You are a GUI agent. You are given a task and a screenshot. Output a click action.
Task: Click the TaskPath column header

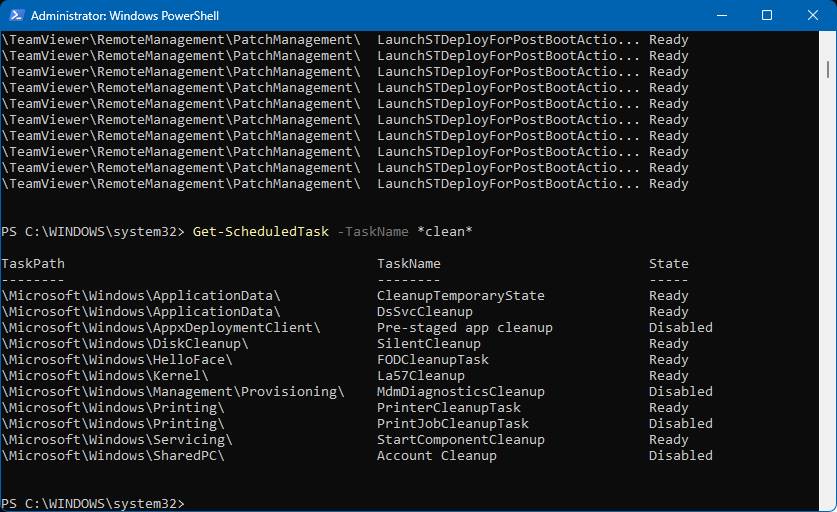tap(33, 263)
